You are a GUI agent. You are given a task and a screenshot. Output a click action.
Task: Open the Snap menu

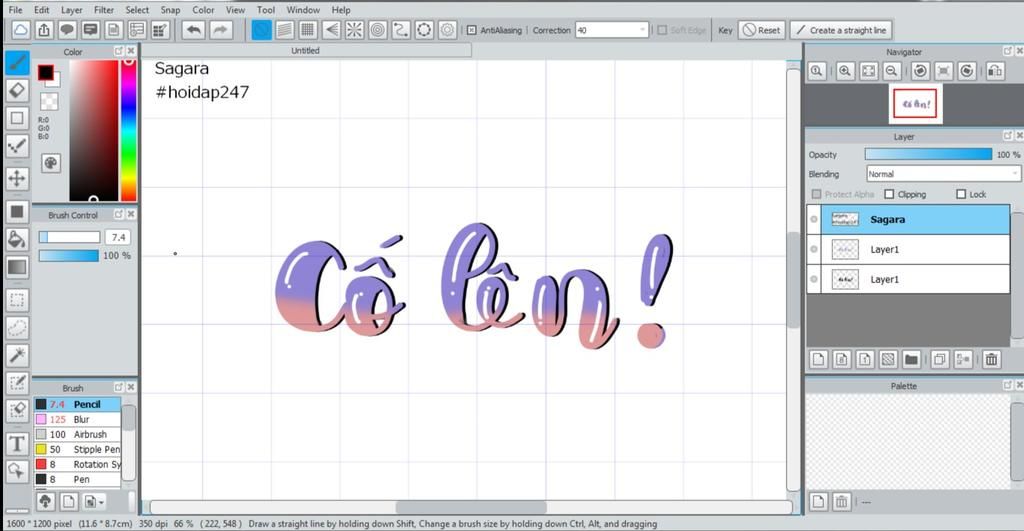click(x=170, y=10)
